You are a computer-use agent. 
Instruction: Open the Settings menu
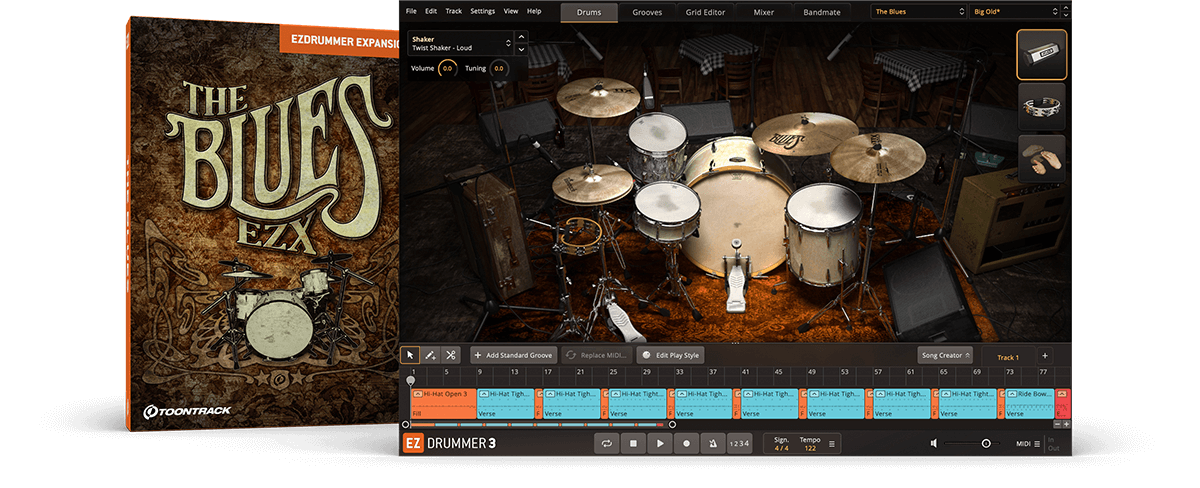[x=482, y=11]
